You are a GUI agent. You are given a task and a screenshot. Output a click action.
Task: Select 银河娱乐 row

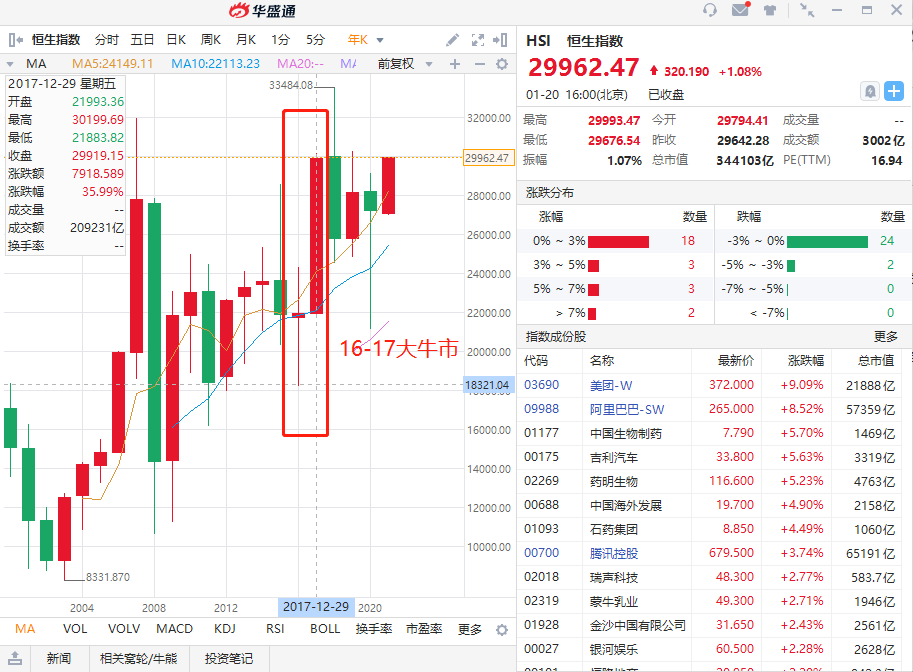tap(709, 649)
